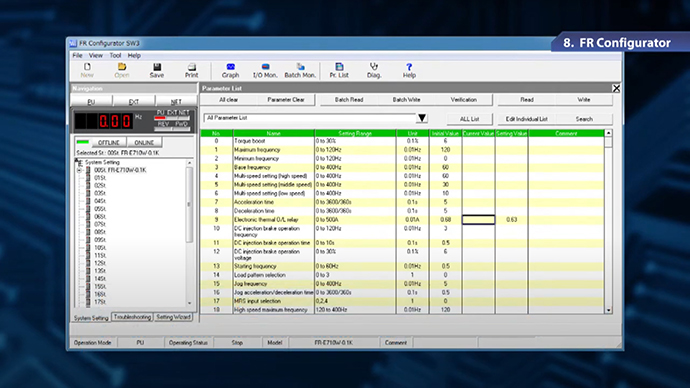Select the MRS input selection parameter name
The height and width of the screenshot is (388, 690).
257,301
